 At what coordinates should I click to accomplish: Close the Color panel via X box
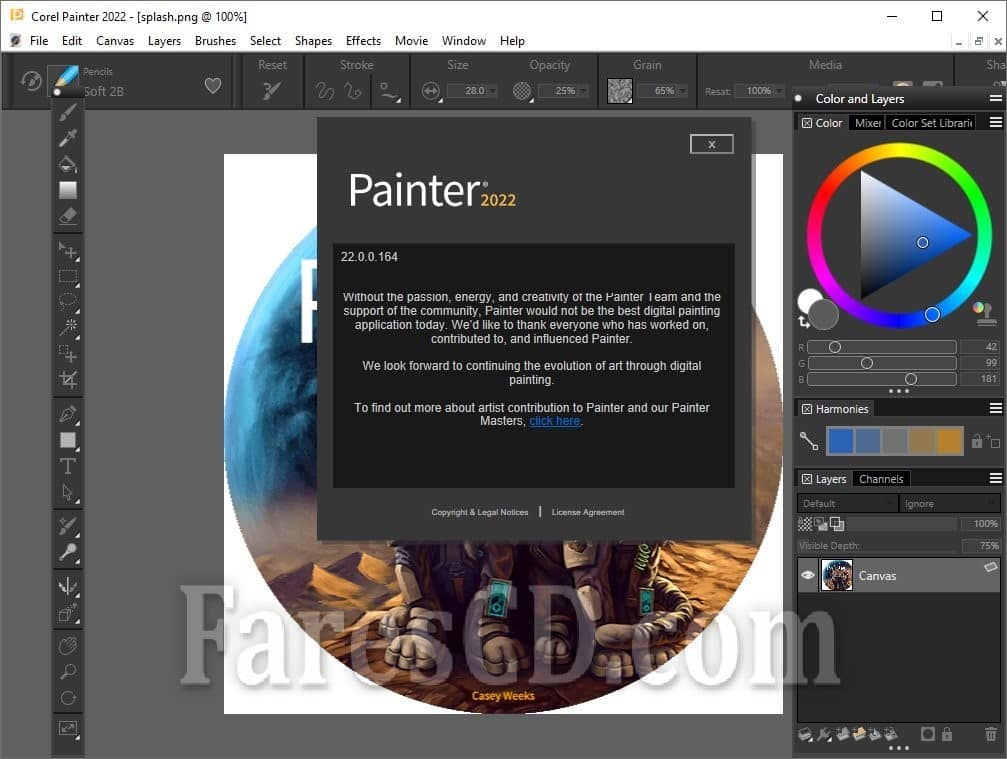(x=807, y=123)
